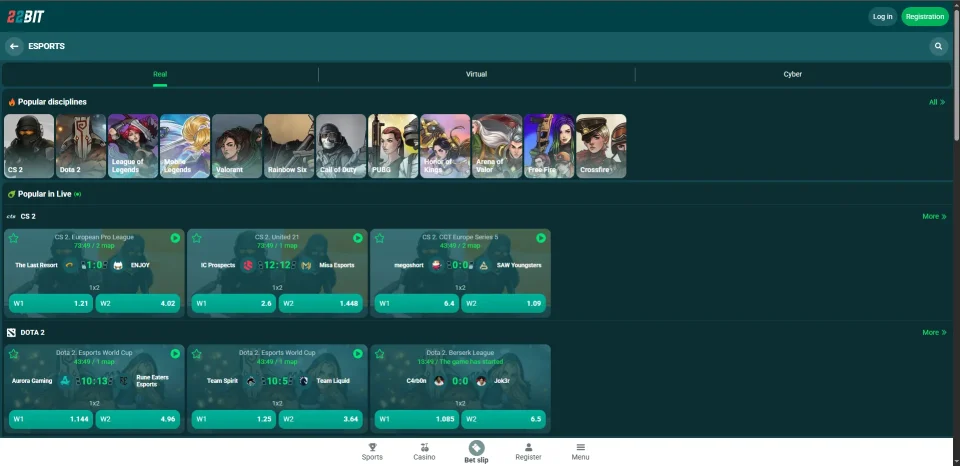Viewport: 960px width, 466px height.
Task: Open the 22BIT logo home link
Action: tap(25, 17)
